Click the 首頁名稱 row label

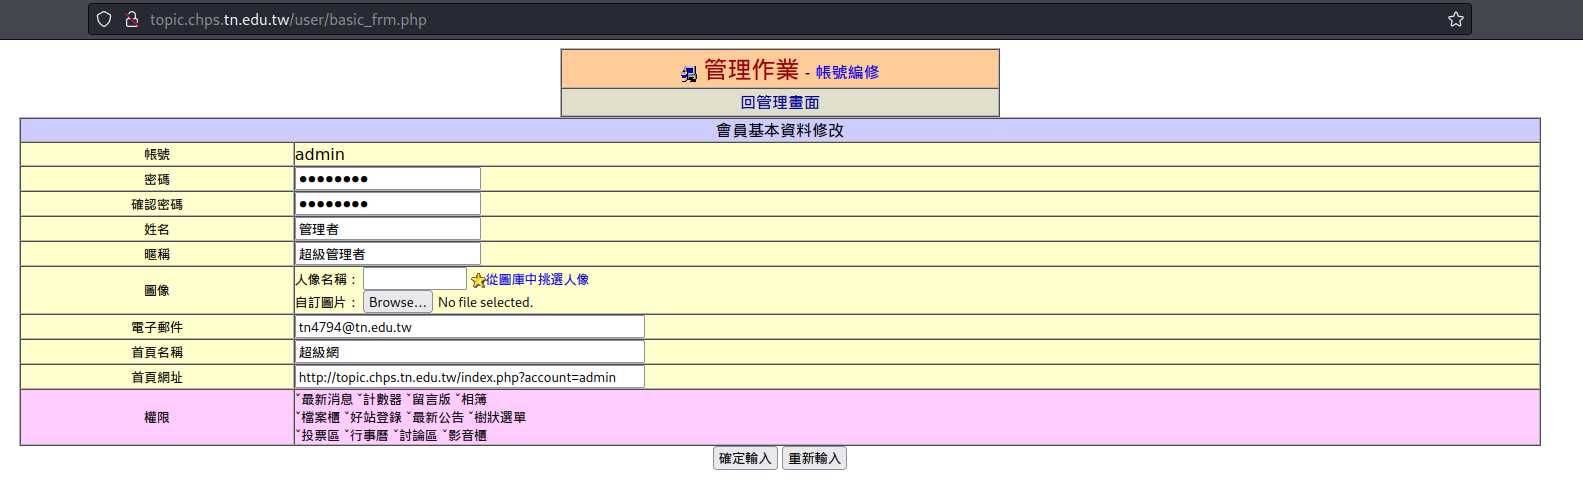tap(157, 352)
